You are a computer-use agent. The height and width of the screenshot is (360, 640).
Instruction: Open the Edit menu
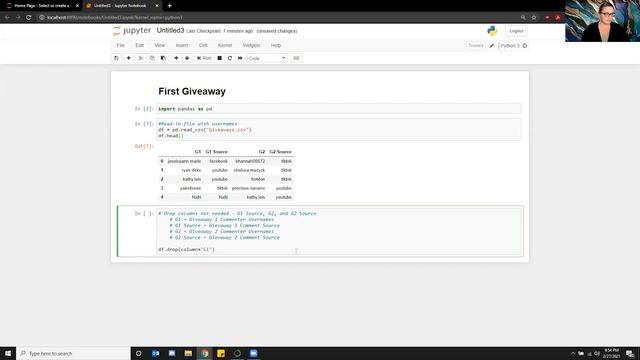click(x=140, y=45)
